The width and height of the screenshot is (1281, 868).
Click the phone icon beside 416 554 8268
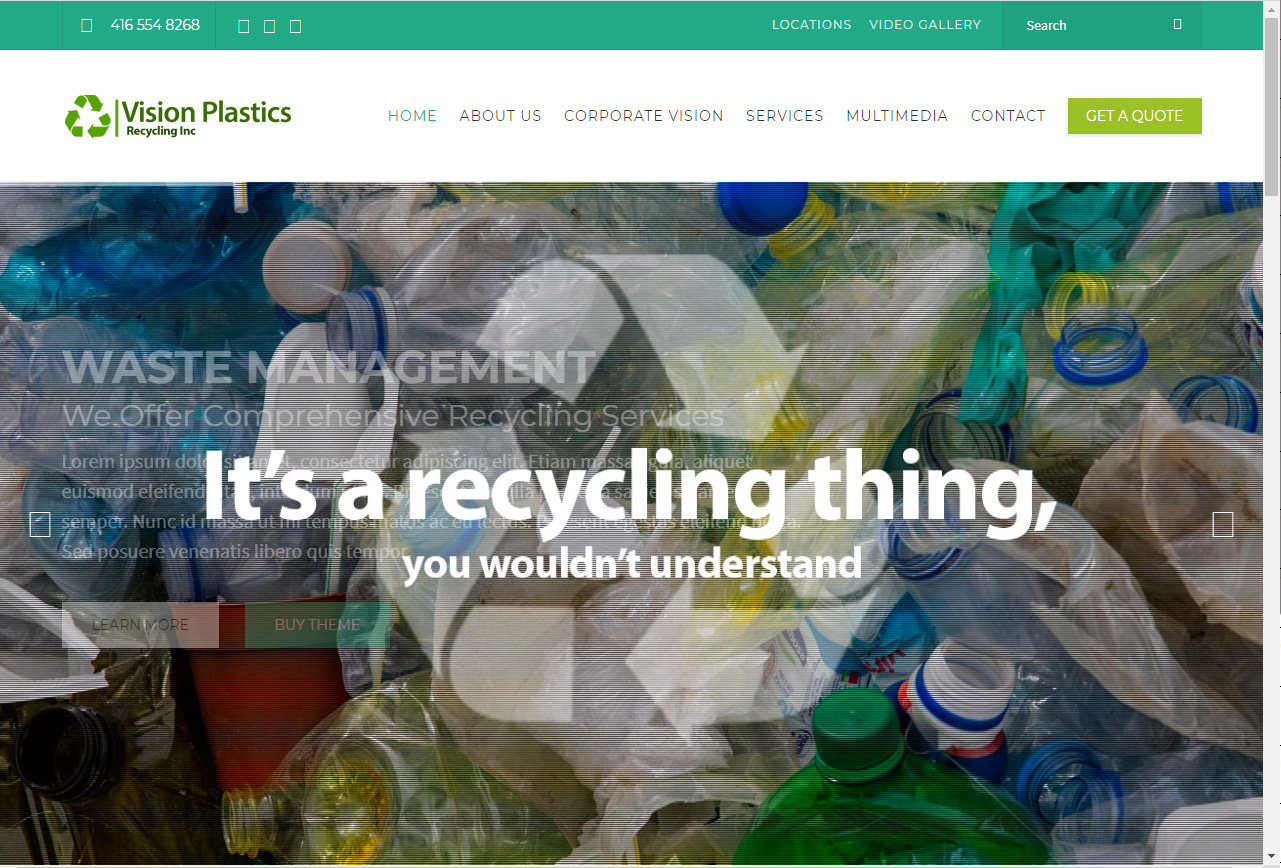click(87, 25)
